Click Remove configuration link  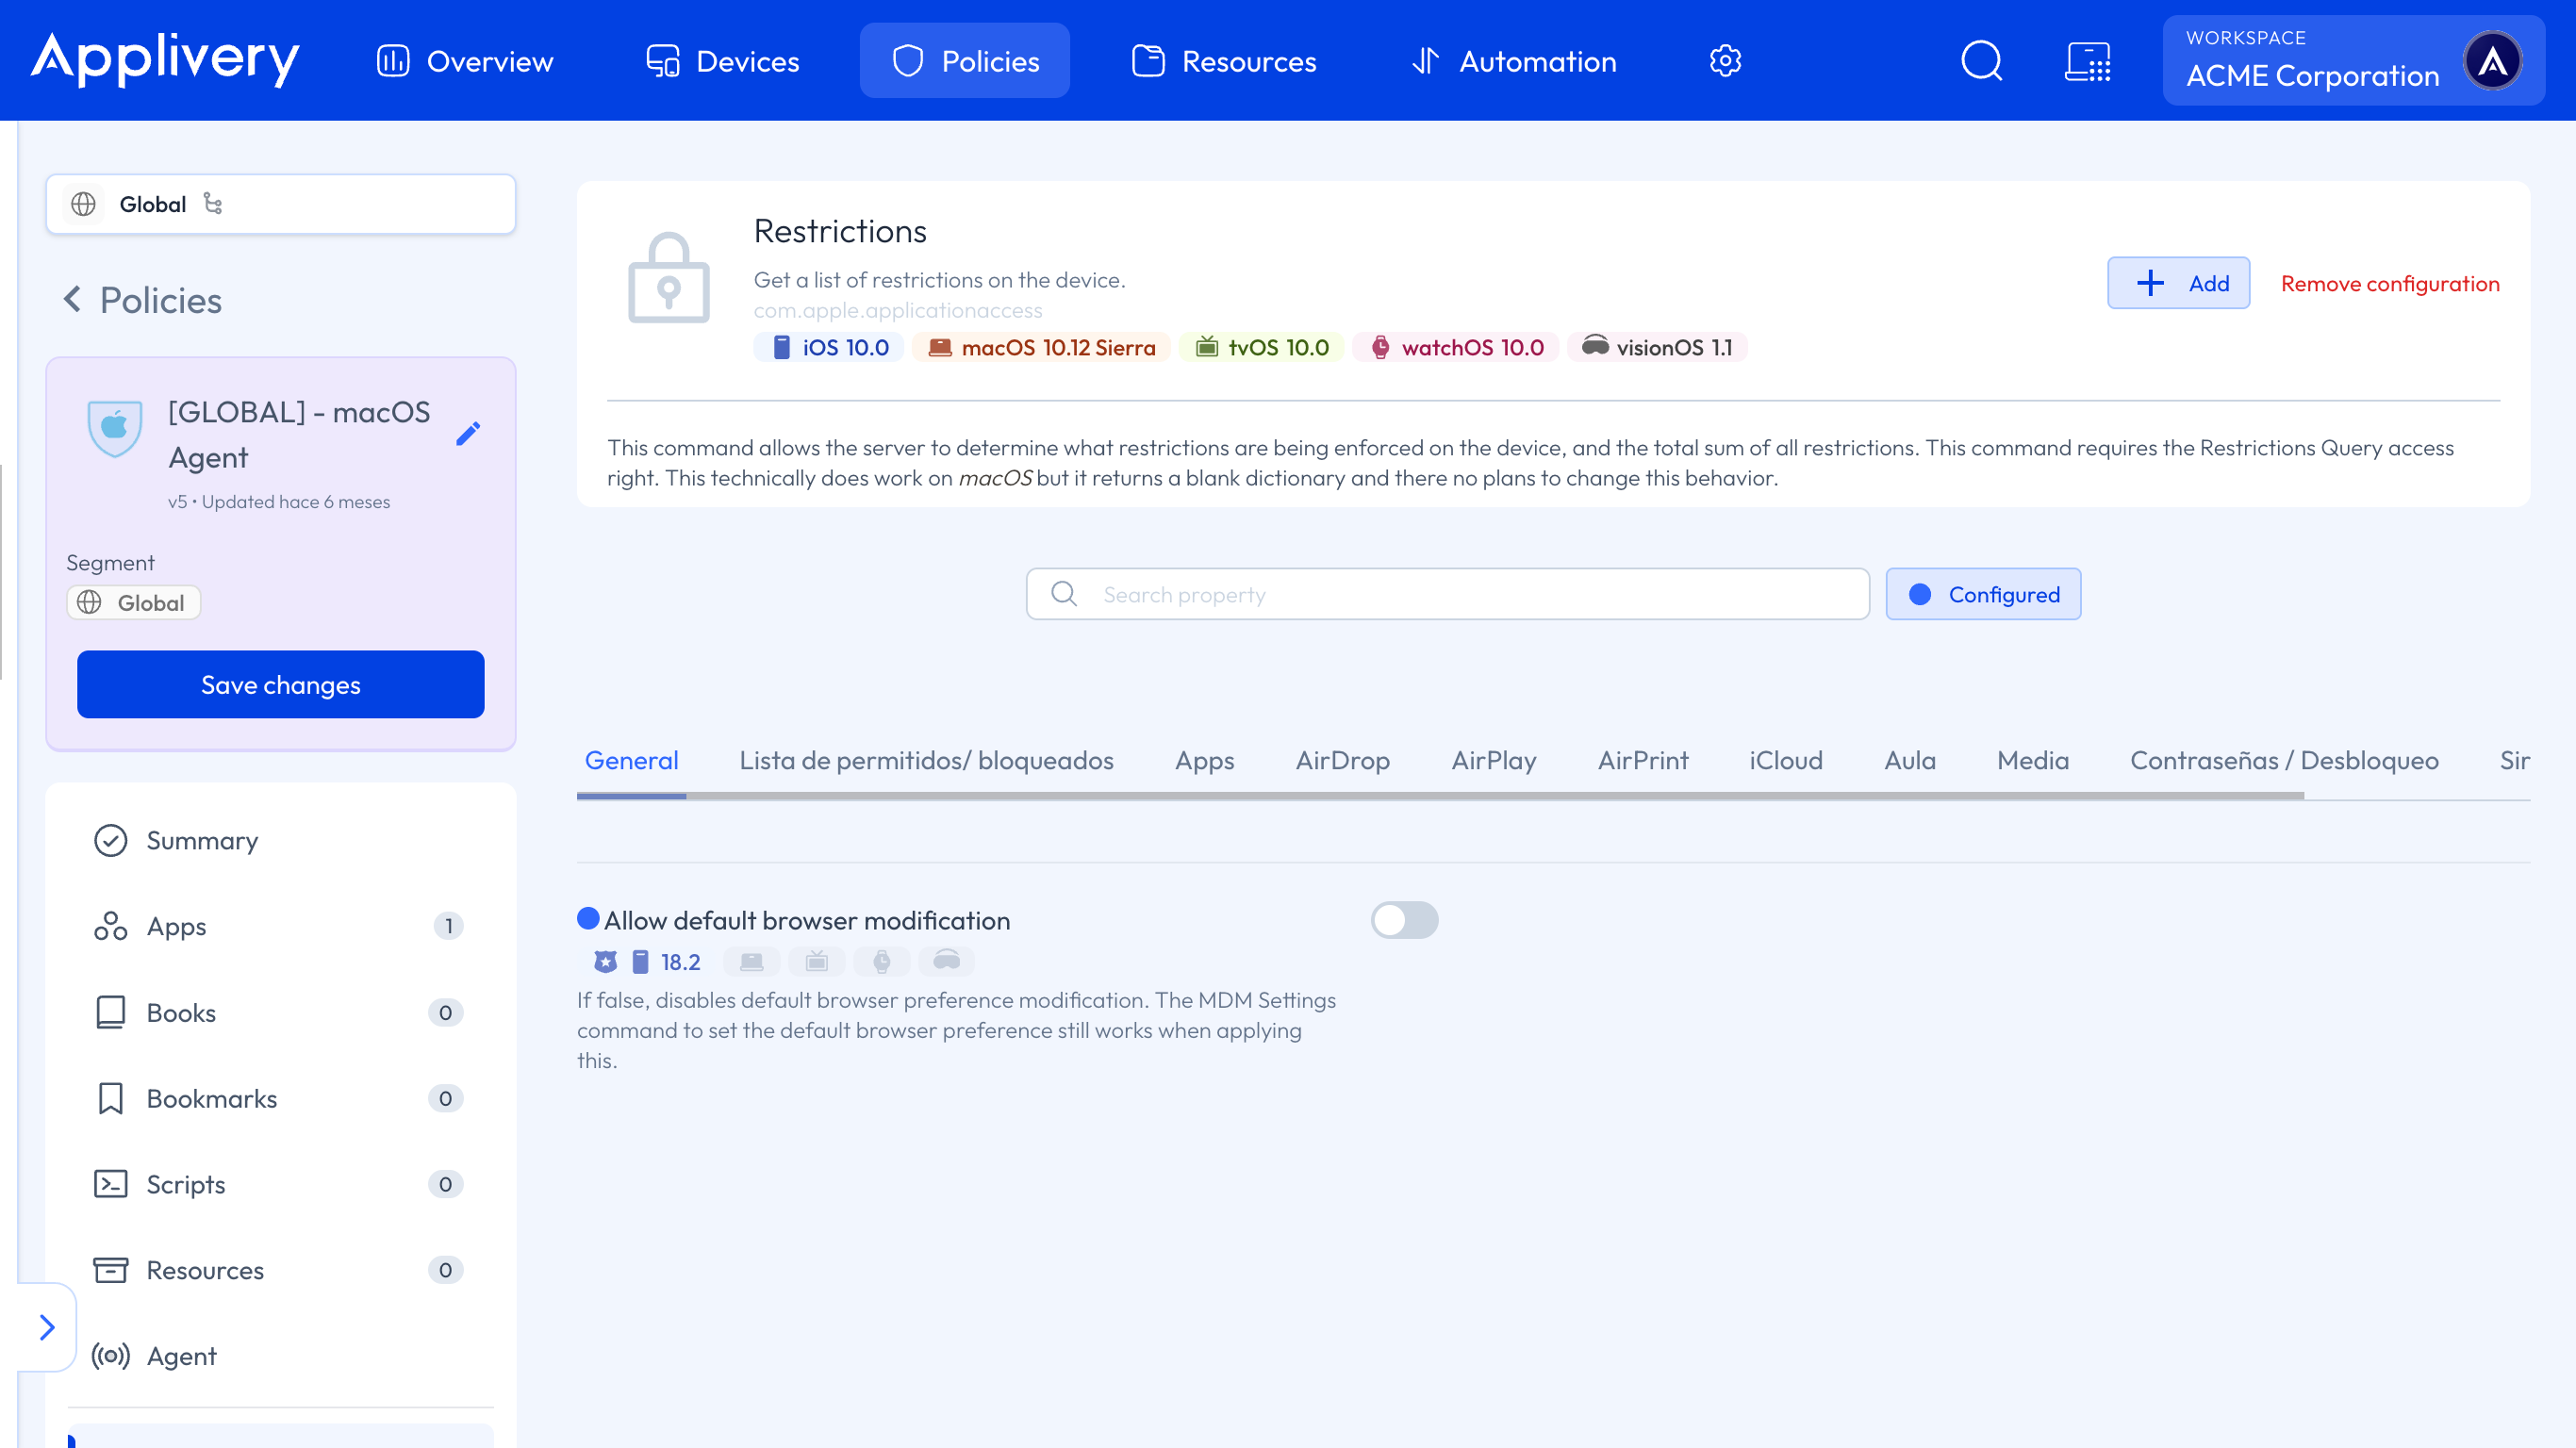click(2390, 283)
